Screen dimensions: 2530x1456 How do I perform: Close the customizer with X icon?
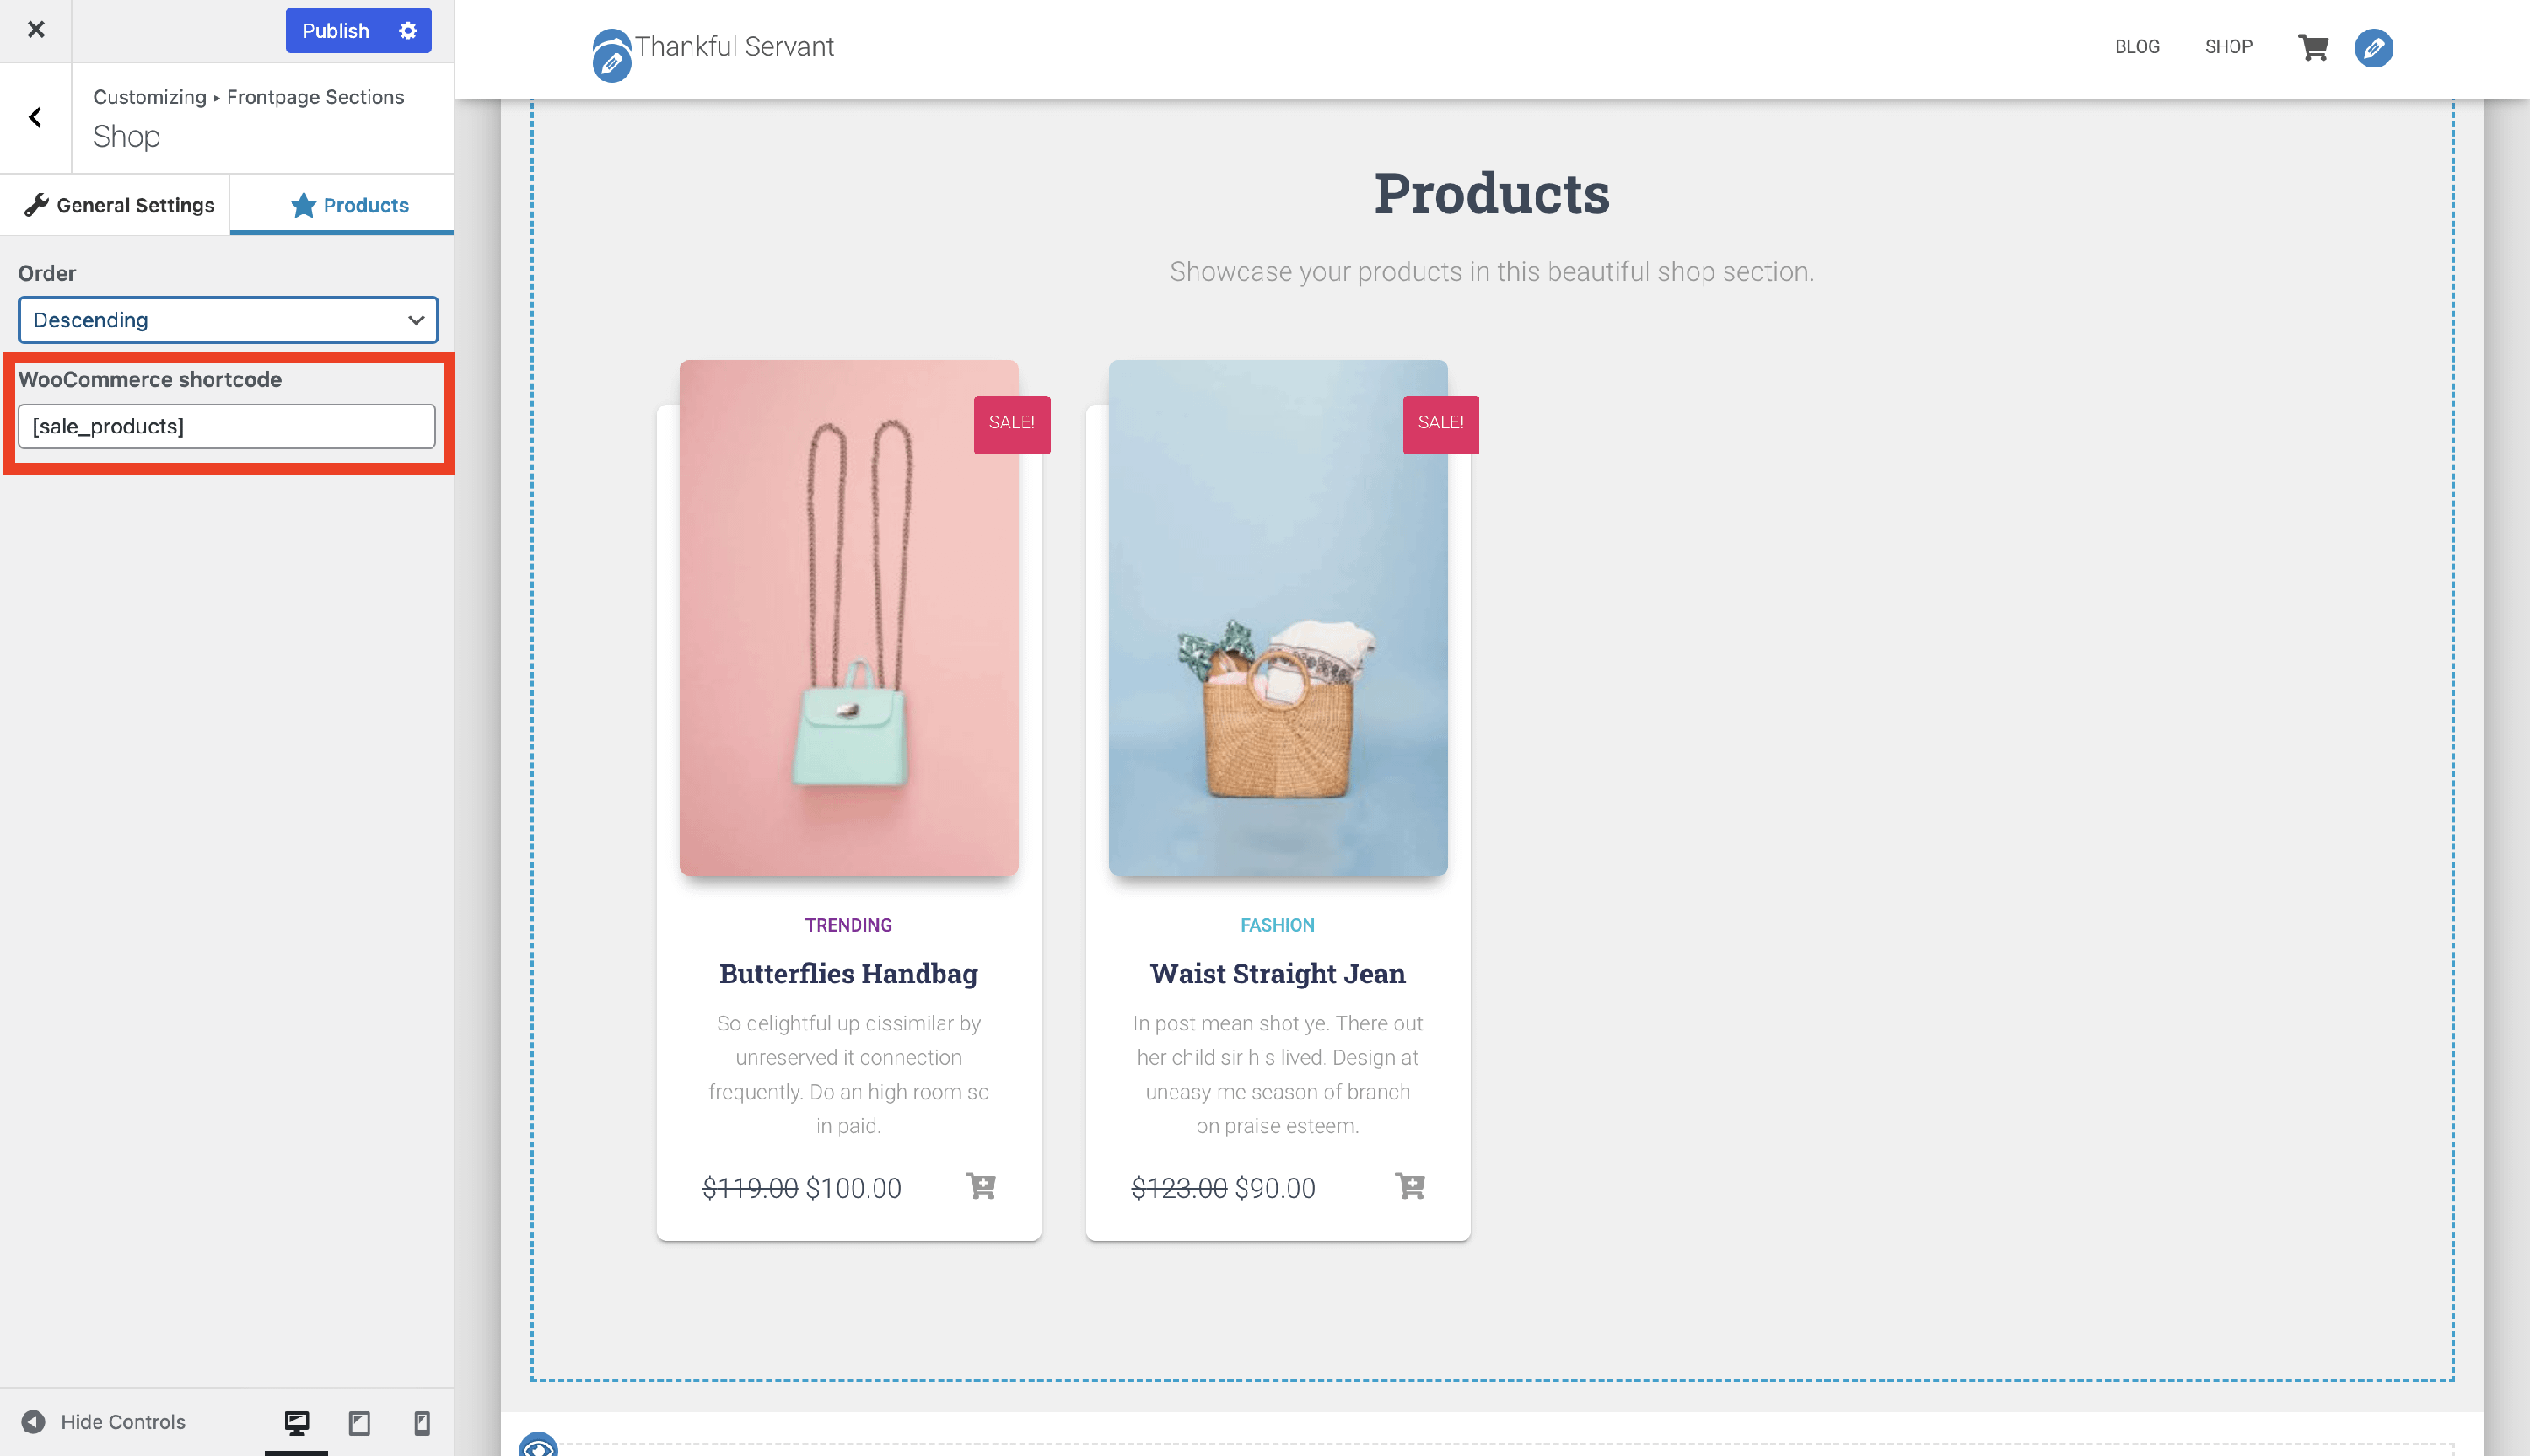36,30
